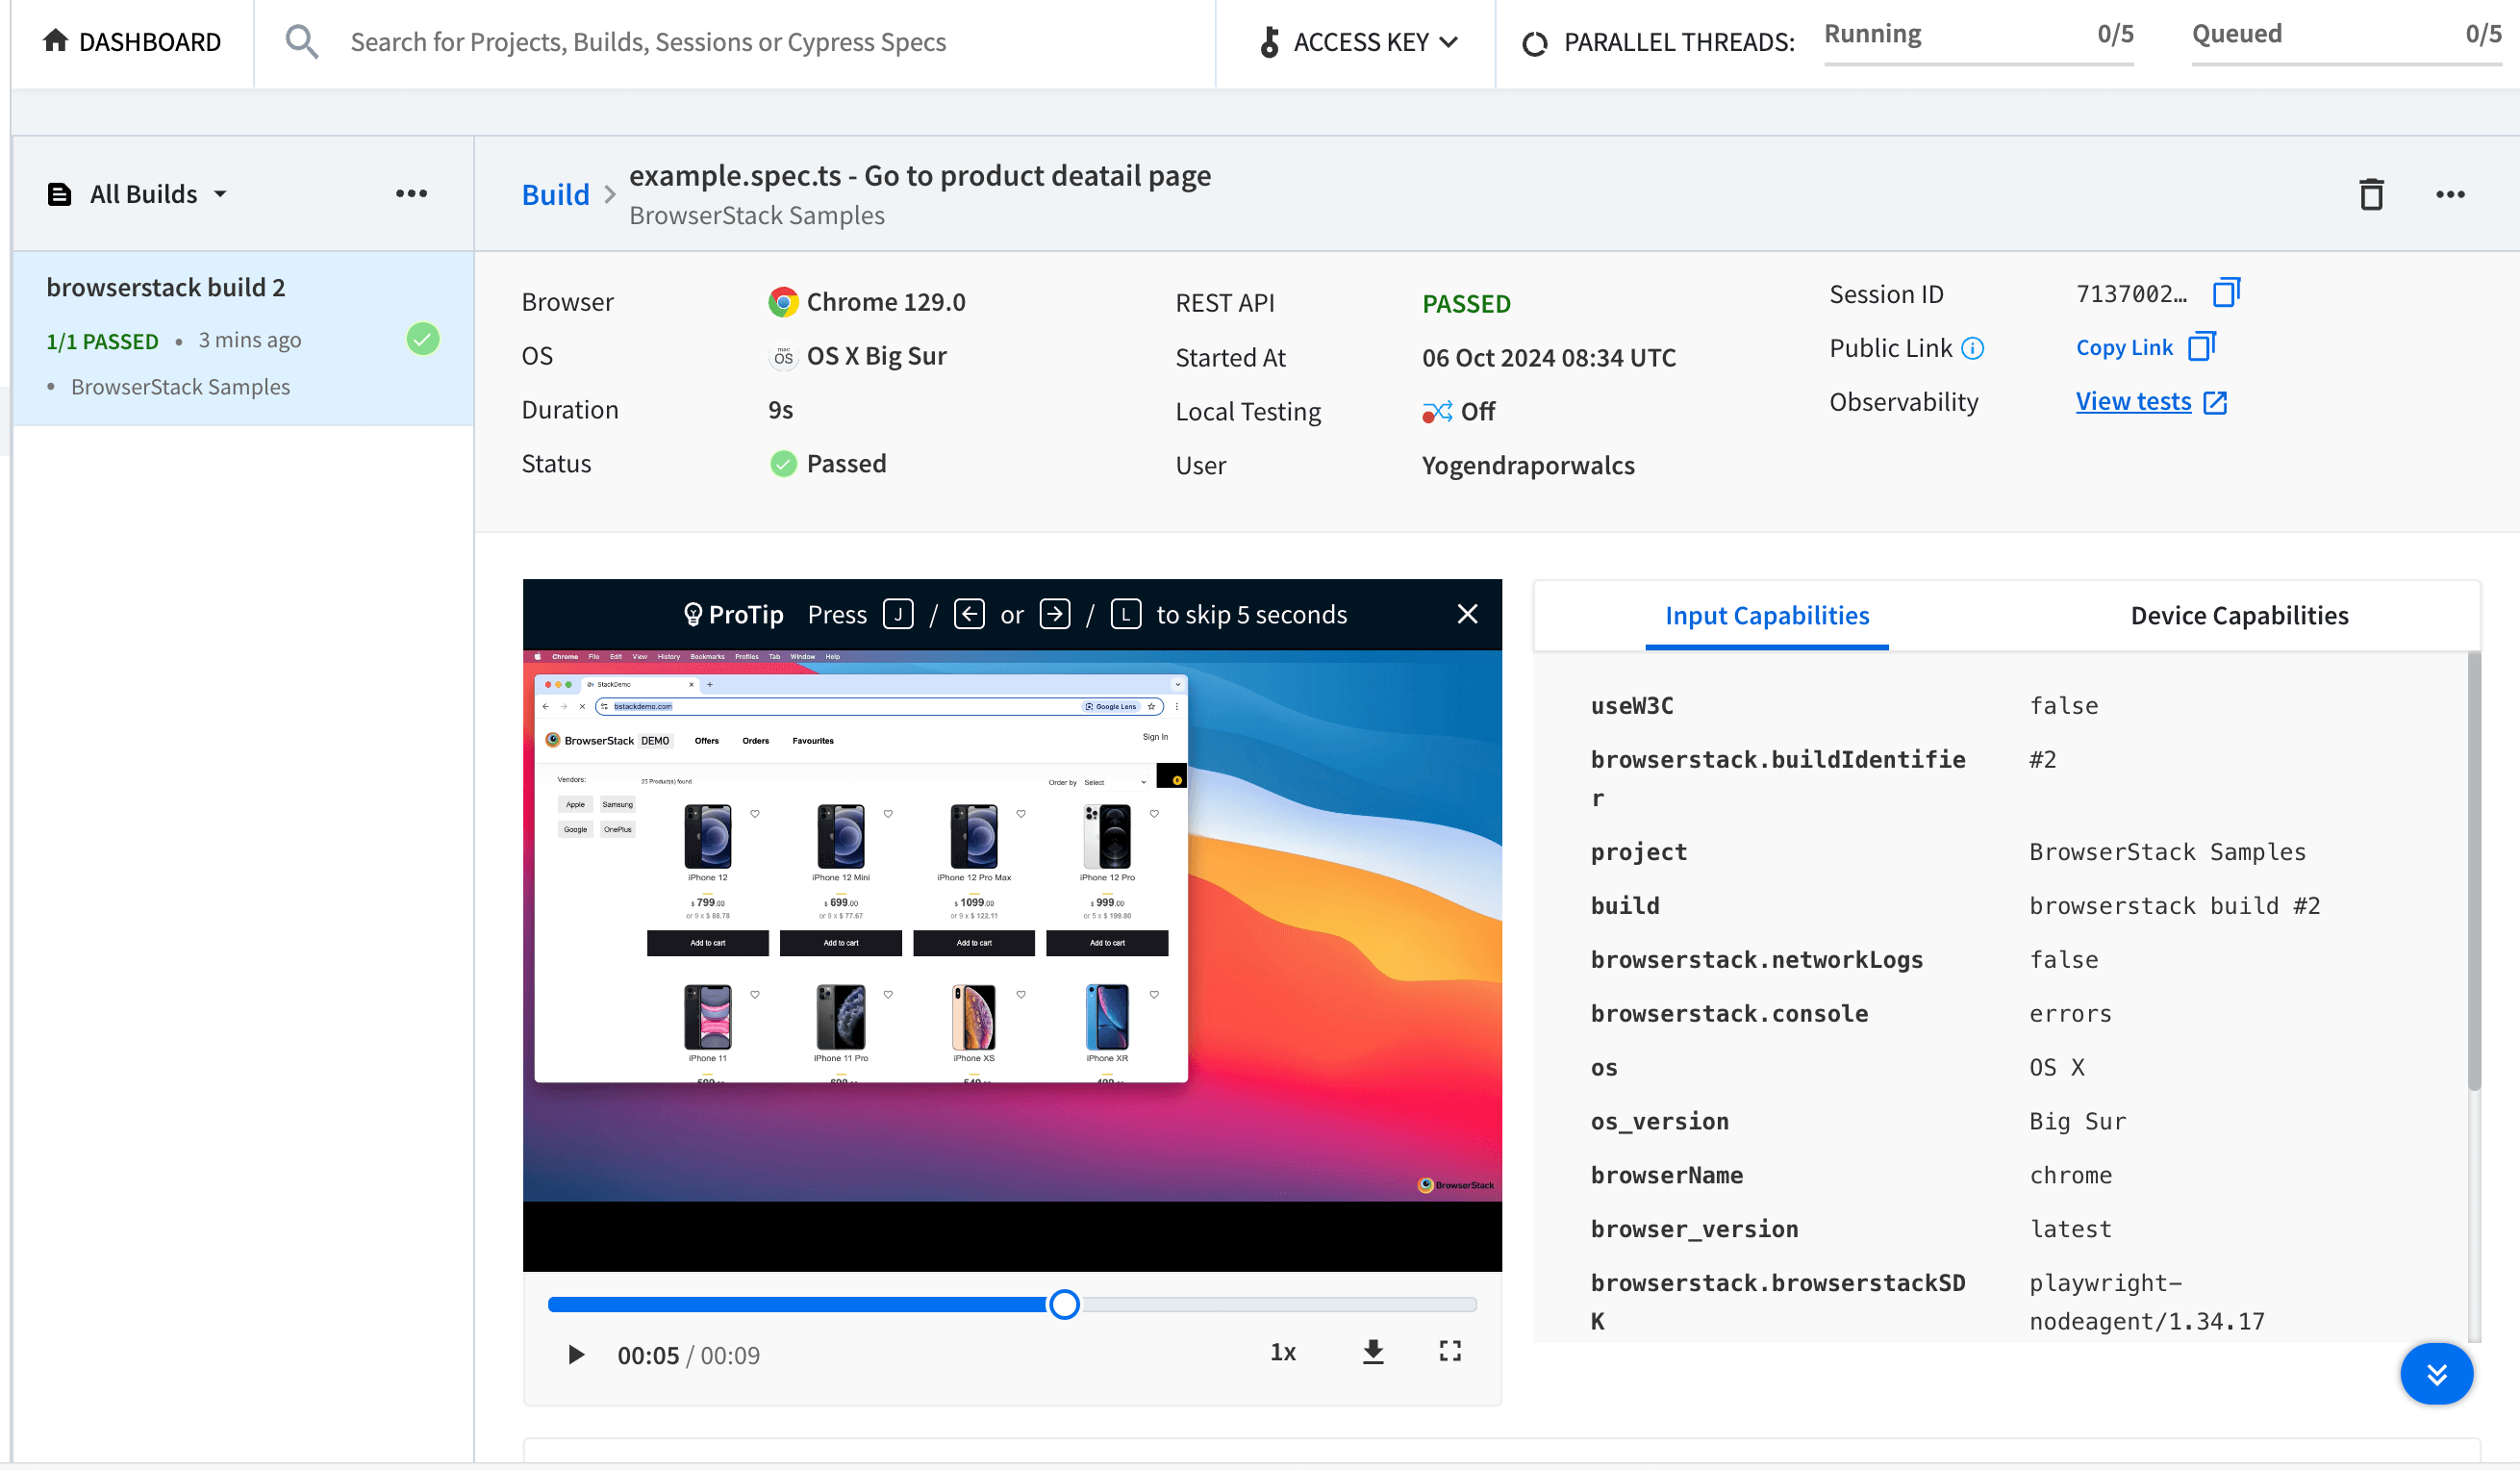The height and width of the screenshot is (1470, 2520).
Task: Click the fullscreen expand button on video
Action: click(x=1448, y=1351)
